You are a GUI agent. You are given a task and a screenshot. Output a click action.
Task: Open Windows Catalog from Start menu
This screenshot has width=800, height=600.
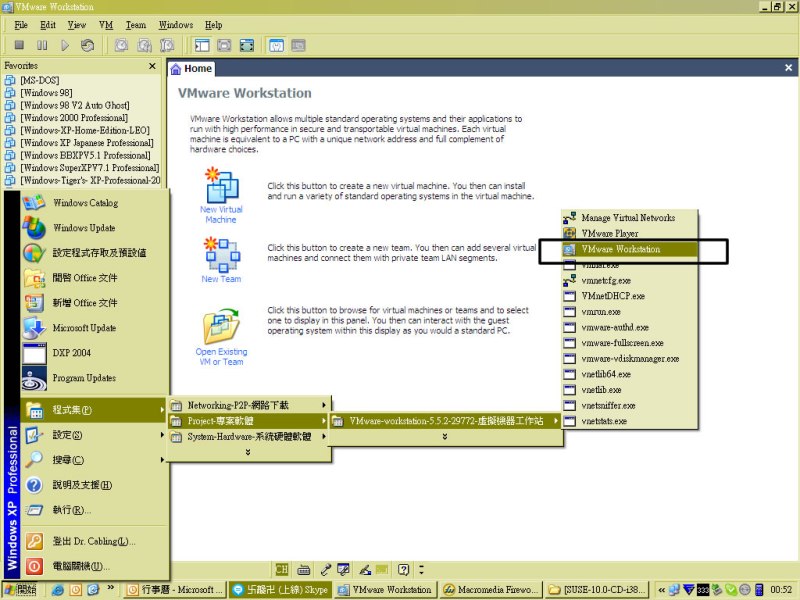pyautogui.click(x=94, y=203)
